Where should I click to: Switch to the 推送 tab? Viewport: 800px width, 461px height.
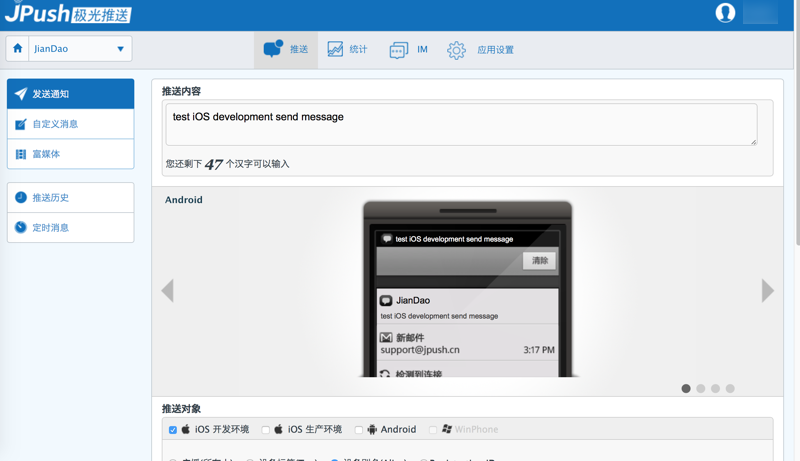(286, 49)
